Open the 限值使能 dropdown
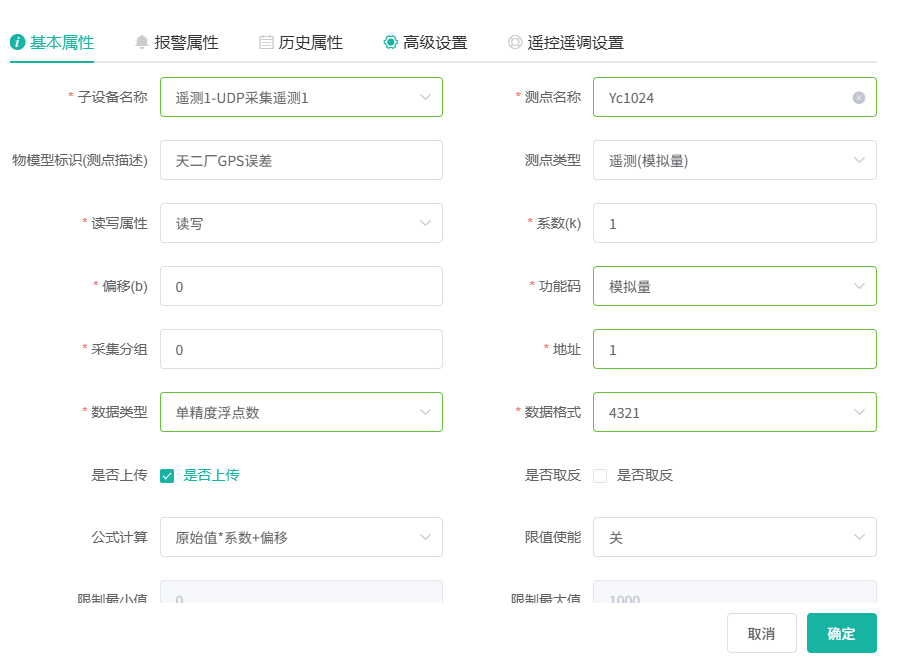Viewport: 905px width, 659px height. [734, 537]
